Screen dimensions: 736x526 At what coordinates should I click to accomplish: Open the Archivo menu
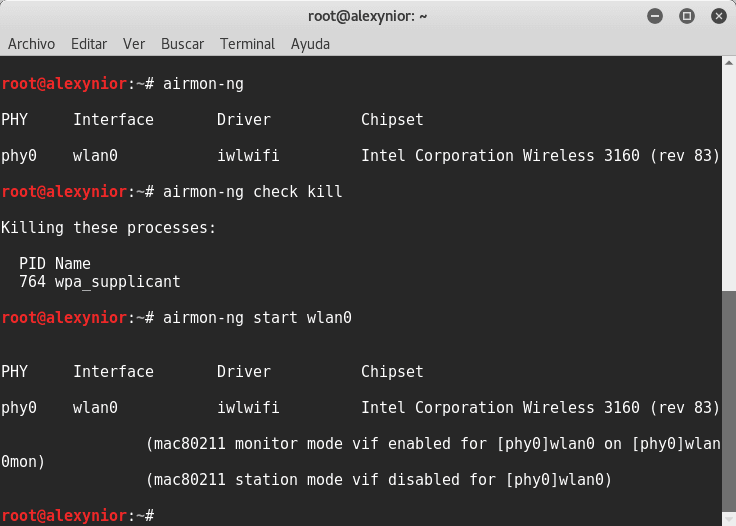pyautogui.click(x=31, y=44)
